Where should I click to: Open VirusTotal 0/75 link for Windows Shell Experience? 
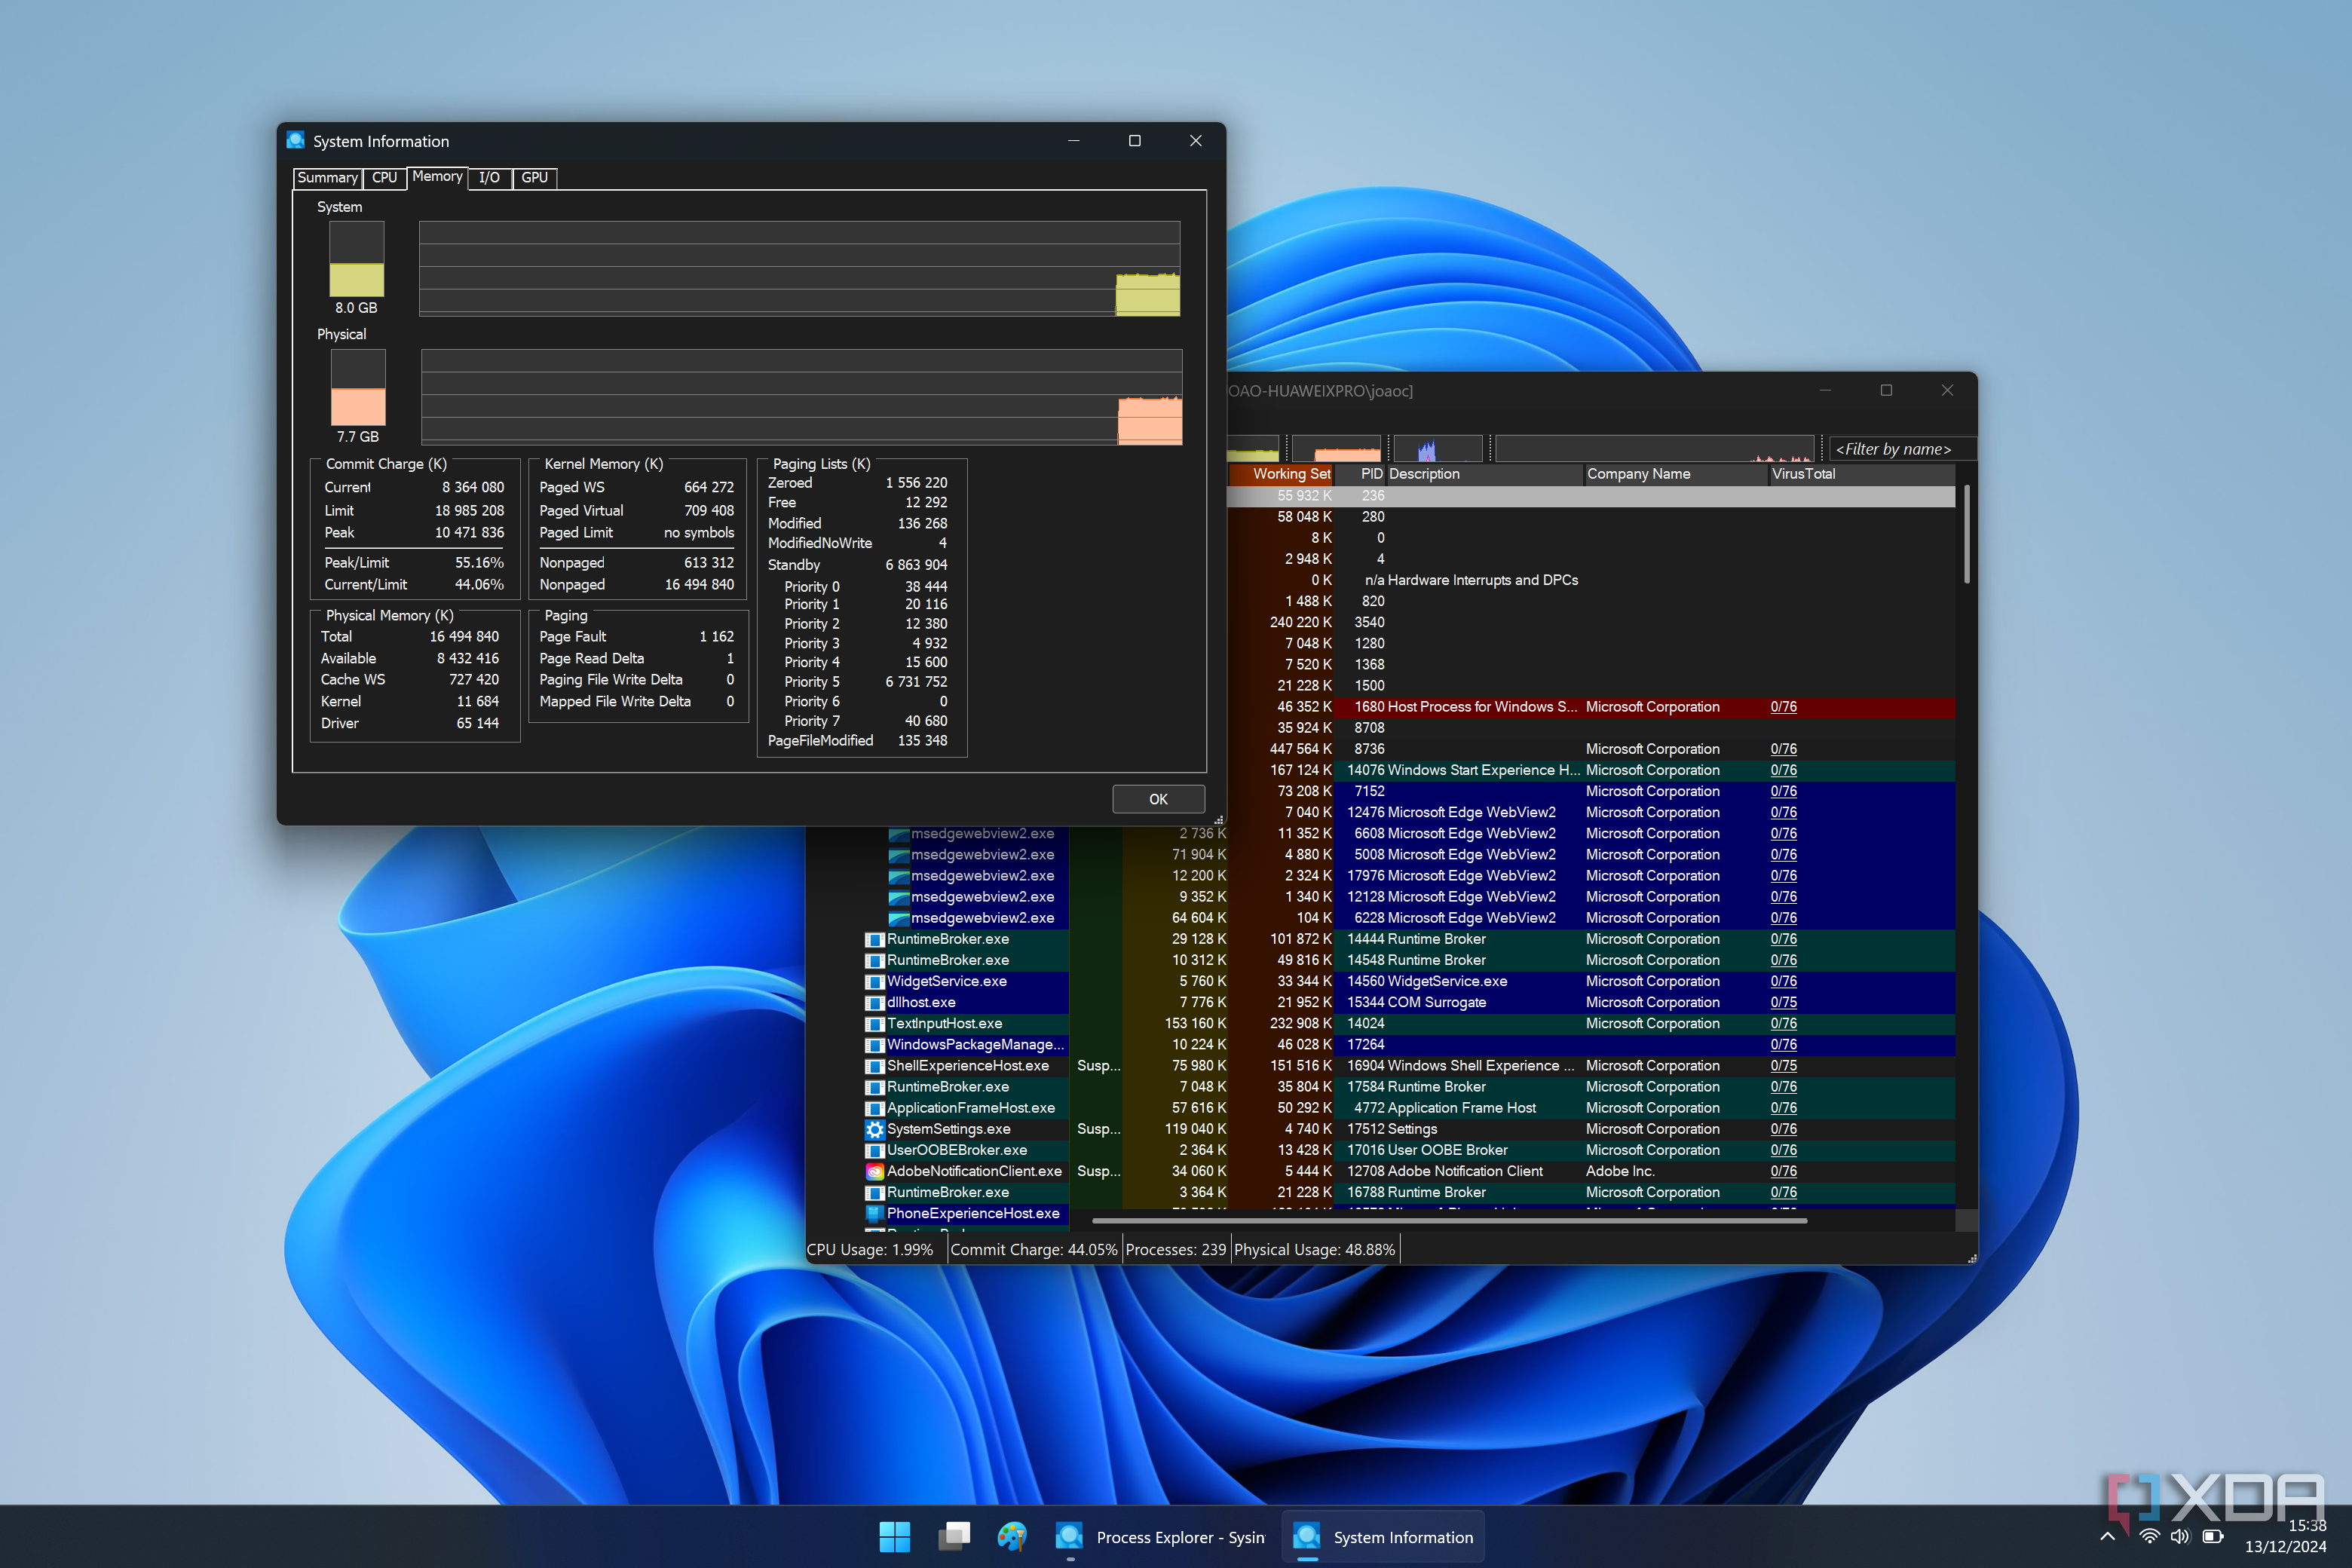tap(1783, 1066)
